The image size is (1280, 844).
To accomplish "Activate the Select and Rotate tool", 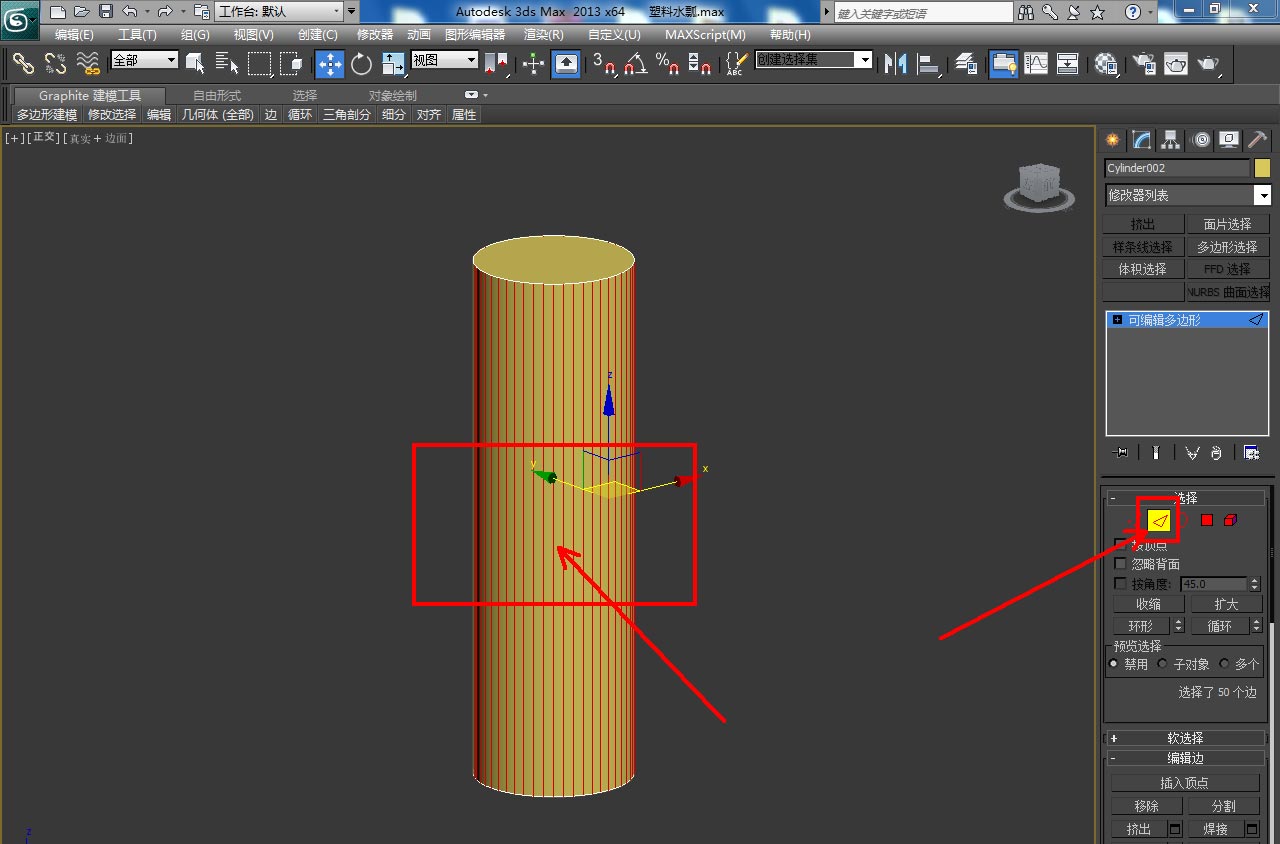I will click(x=361, y=64).
